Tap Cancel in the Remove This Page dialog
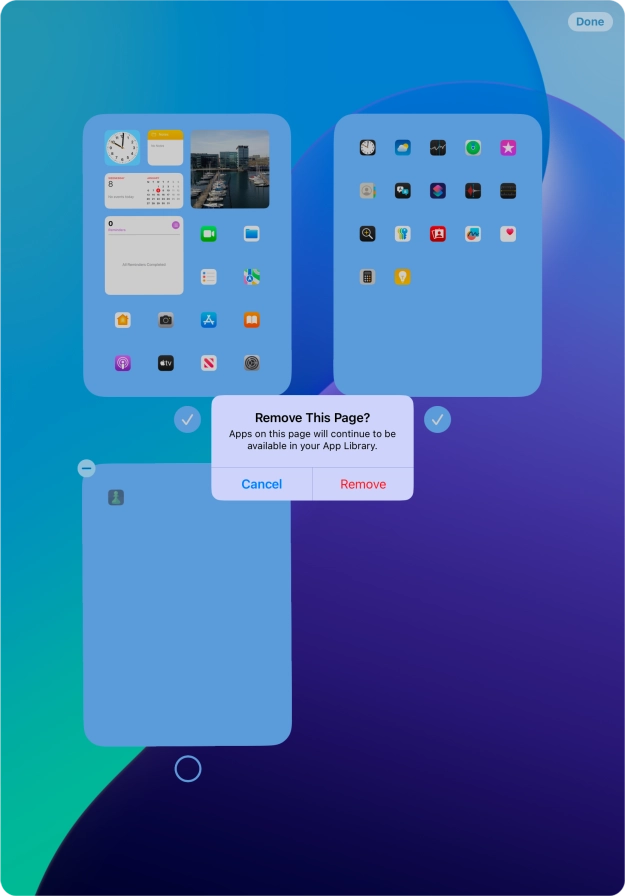Viewport: 625px width, 896px height. (x=261, y=484)
